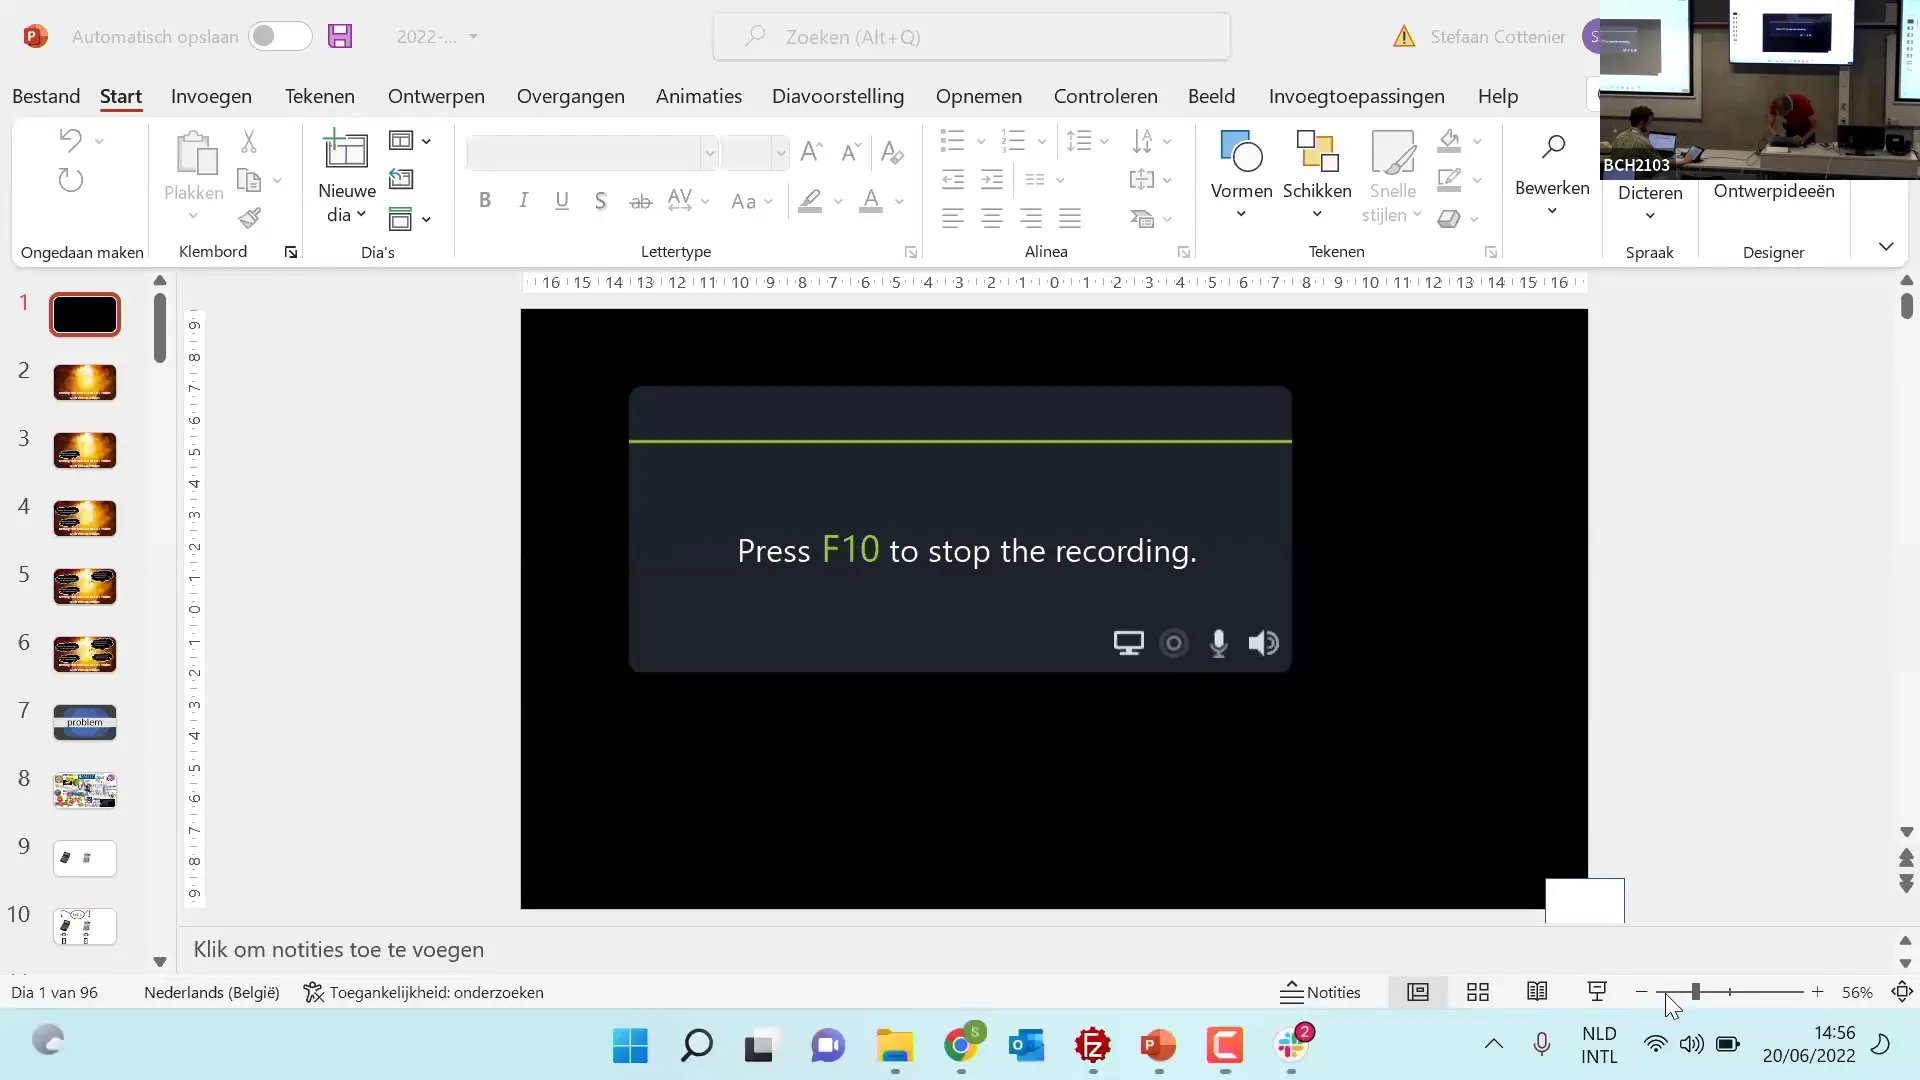The height and width of the screenshot is (1080, 1920).
Task: Click Snelle stijlen button
Action: (x=1392, y=176)
